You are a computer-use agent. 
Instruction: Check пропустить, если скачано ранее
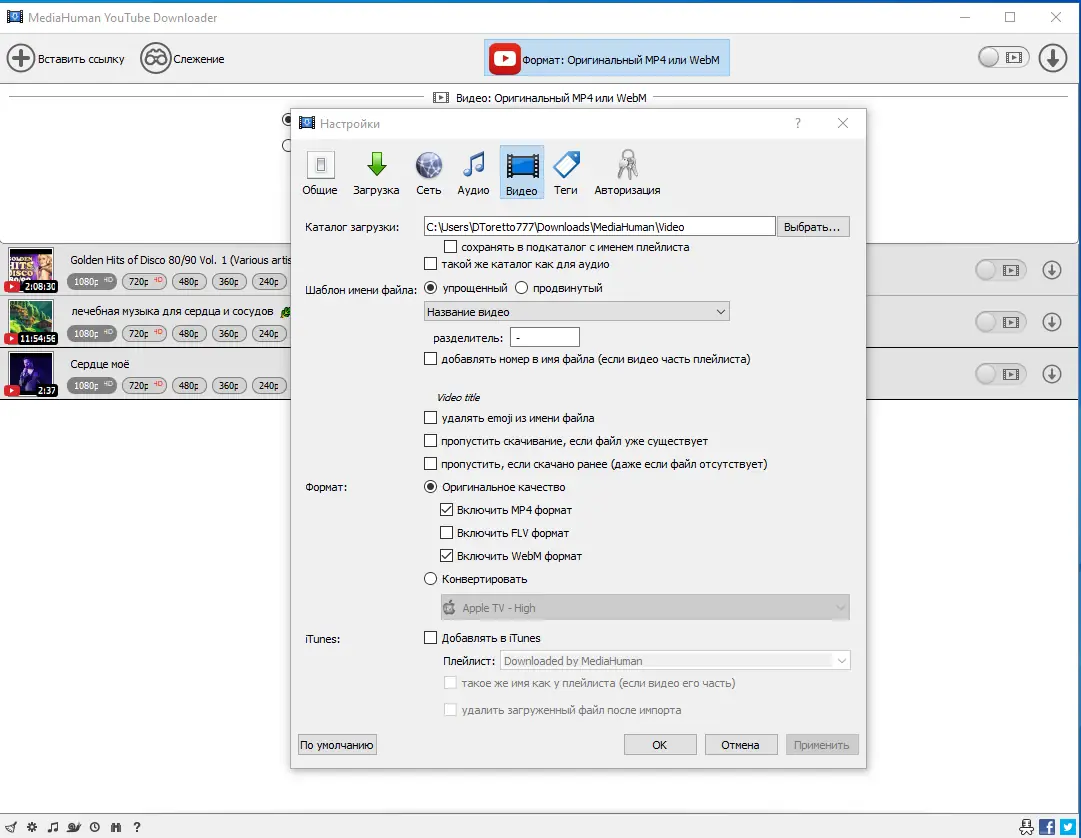pos(430,464)
